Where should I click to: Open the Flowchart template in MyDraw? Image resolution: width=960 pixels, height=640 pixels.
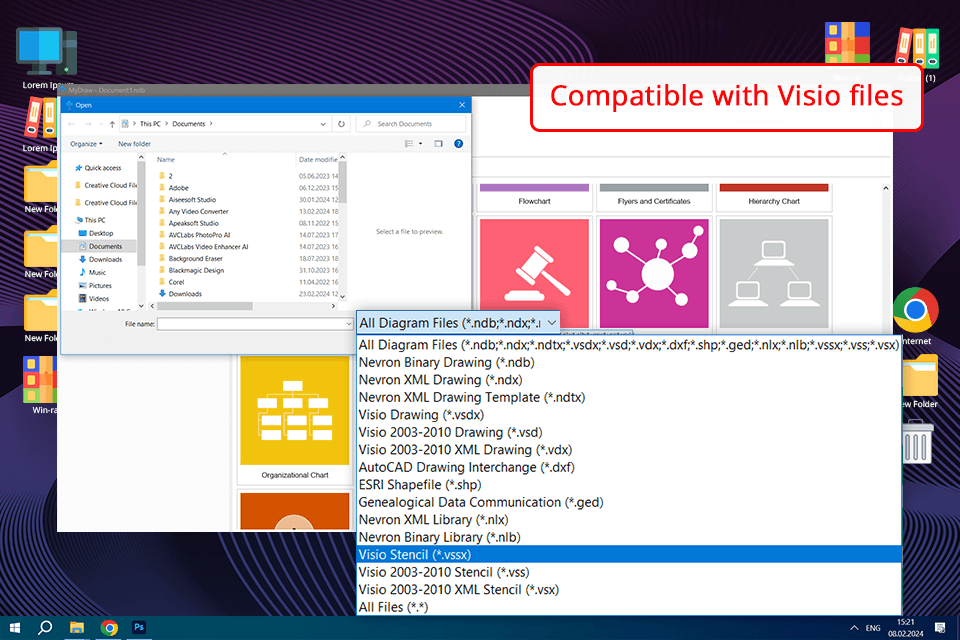click(534, 197)
